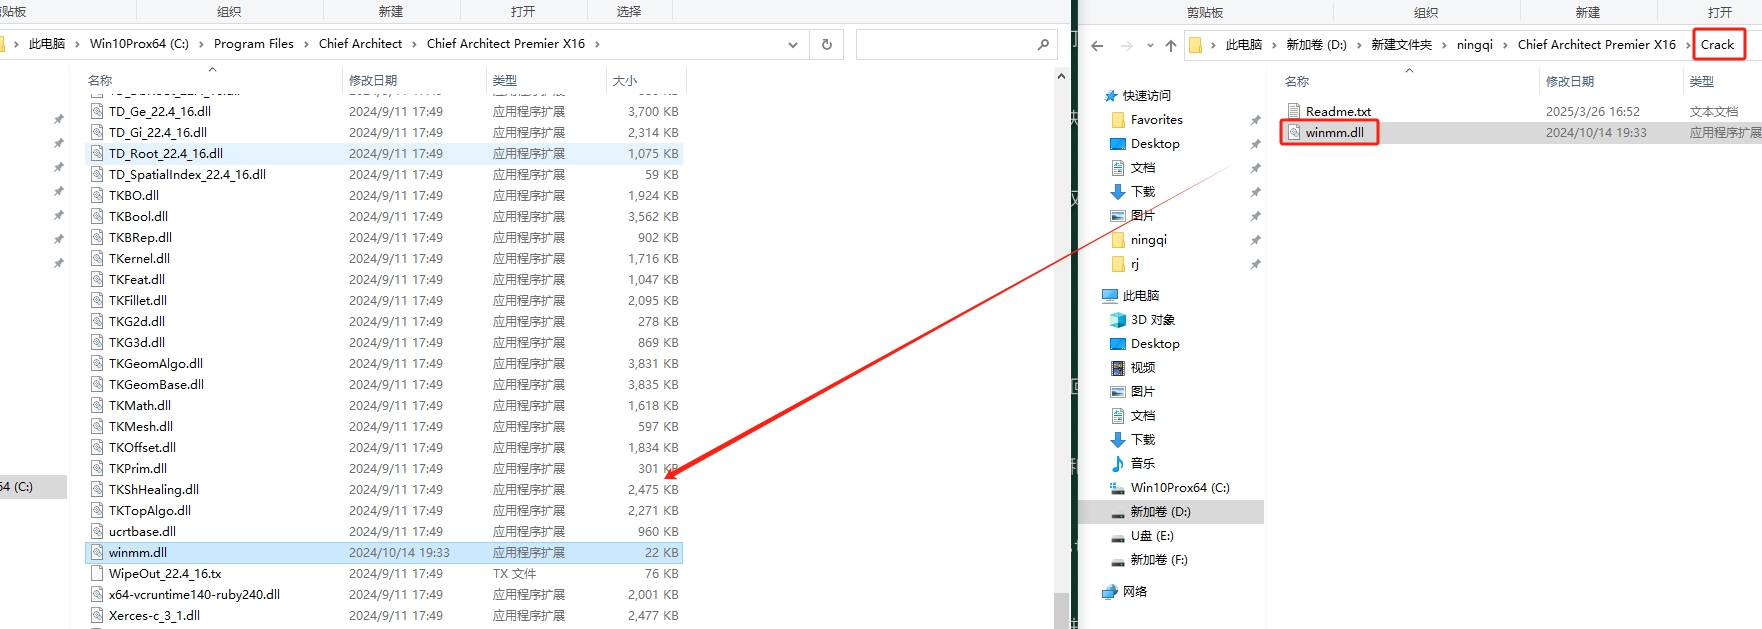Select the rj folder in quick access
Image resolution: width=1762 pixels, height=629 pixels.
(1125, 264)
